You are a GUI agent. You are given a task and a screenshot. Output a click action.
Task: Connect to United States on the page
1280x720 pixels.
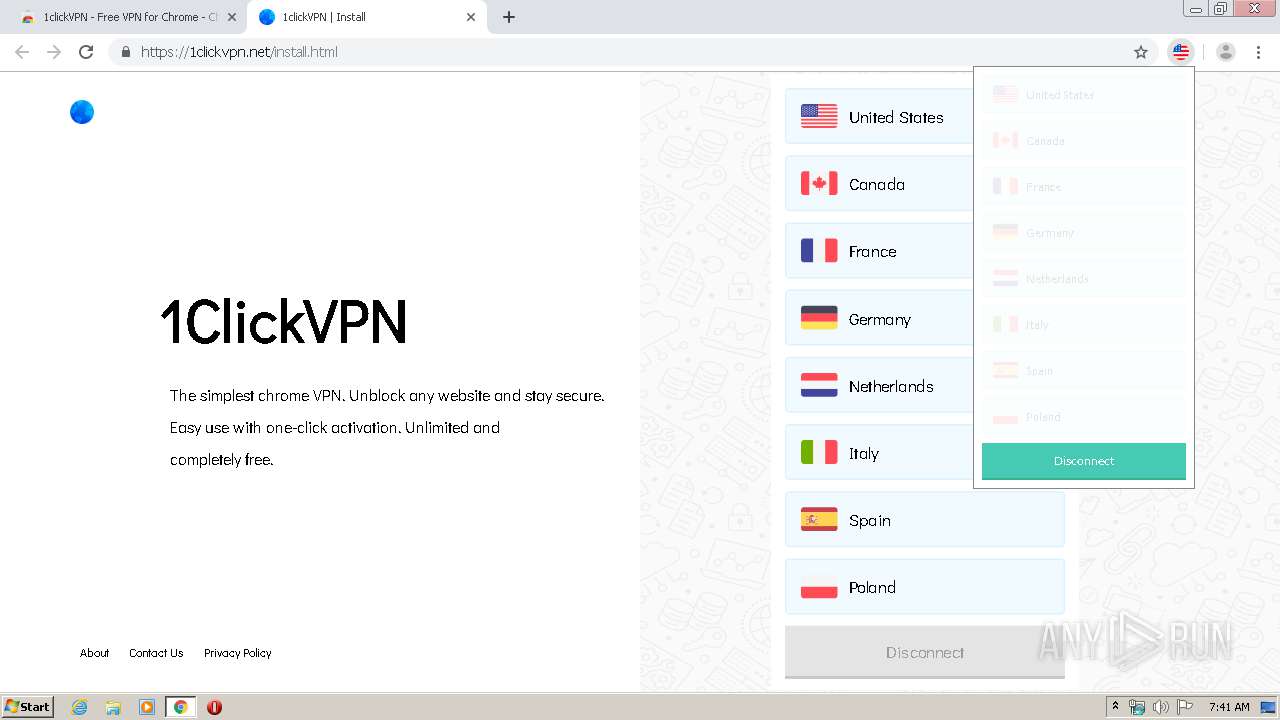coord(924,117)
